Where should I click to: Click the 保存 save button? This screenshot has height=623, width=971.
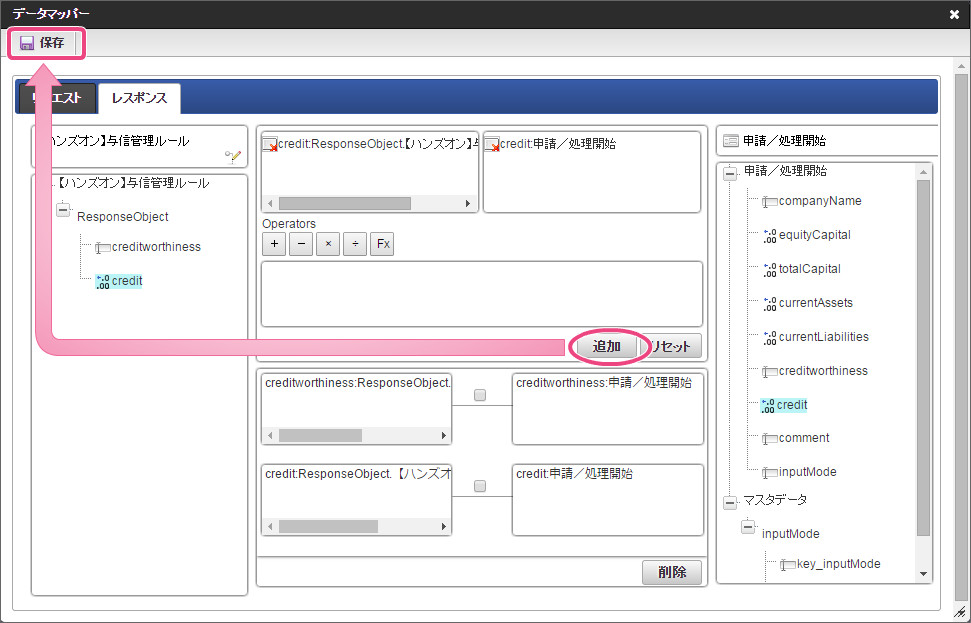point(46,43)
